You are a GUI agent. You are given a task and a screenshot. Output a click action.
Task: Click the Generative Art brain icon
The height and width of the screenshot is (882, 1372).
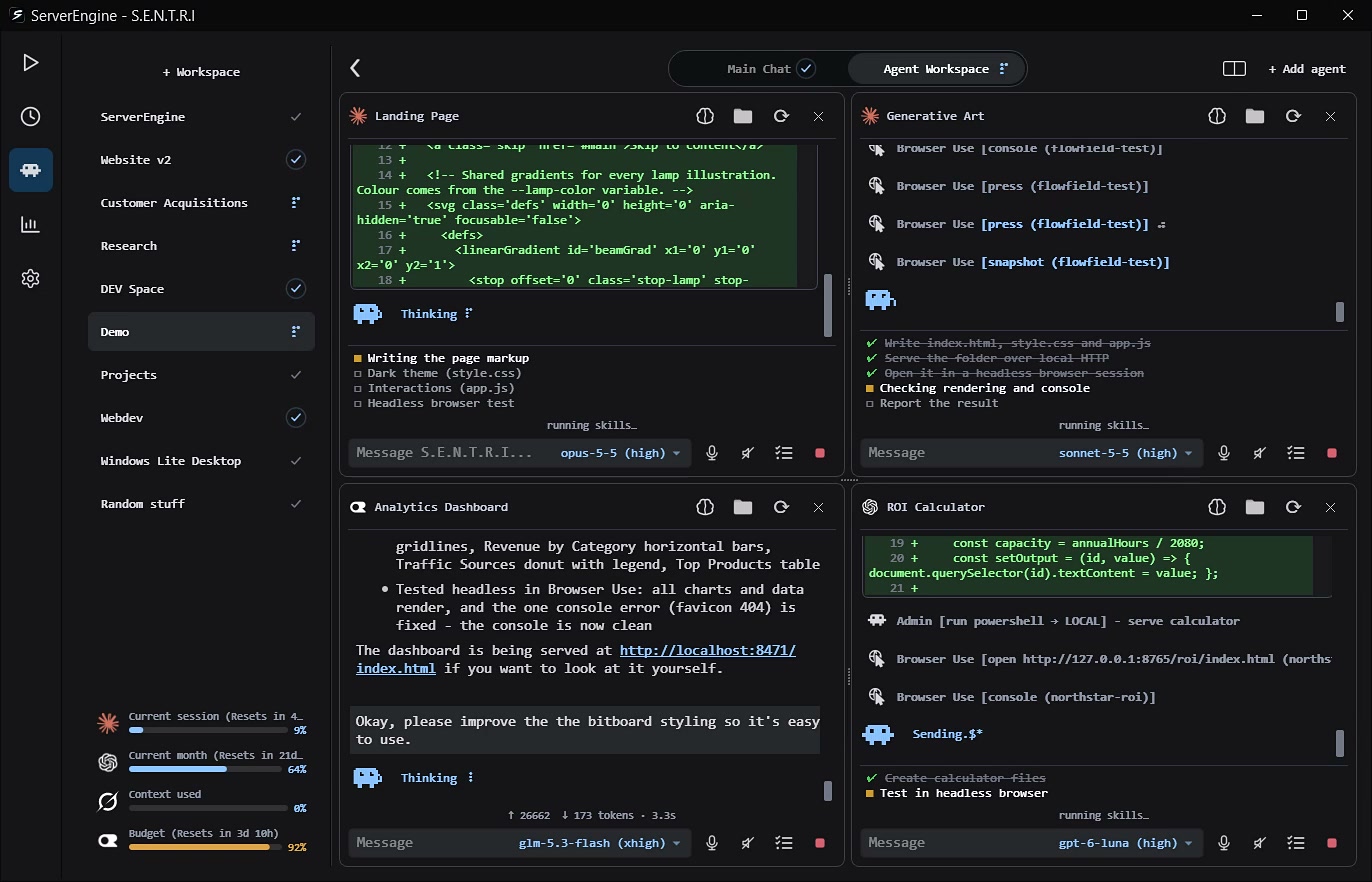point(1216,116)
